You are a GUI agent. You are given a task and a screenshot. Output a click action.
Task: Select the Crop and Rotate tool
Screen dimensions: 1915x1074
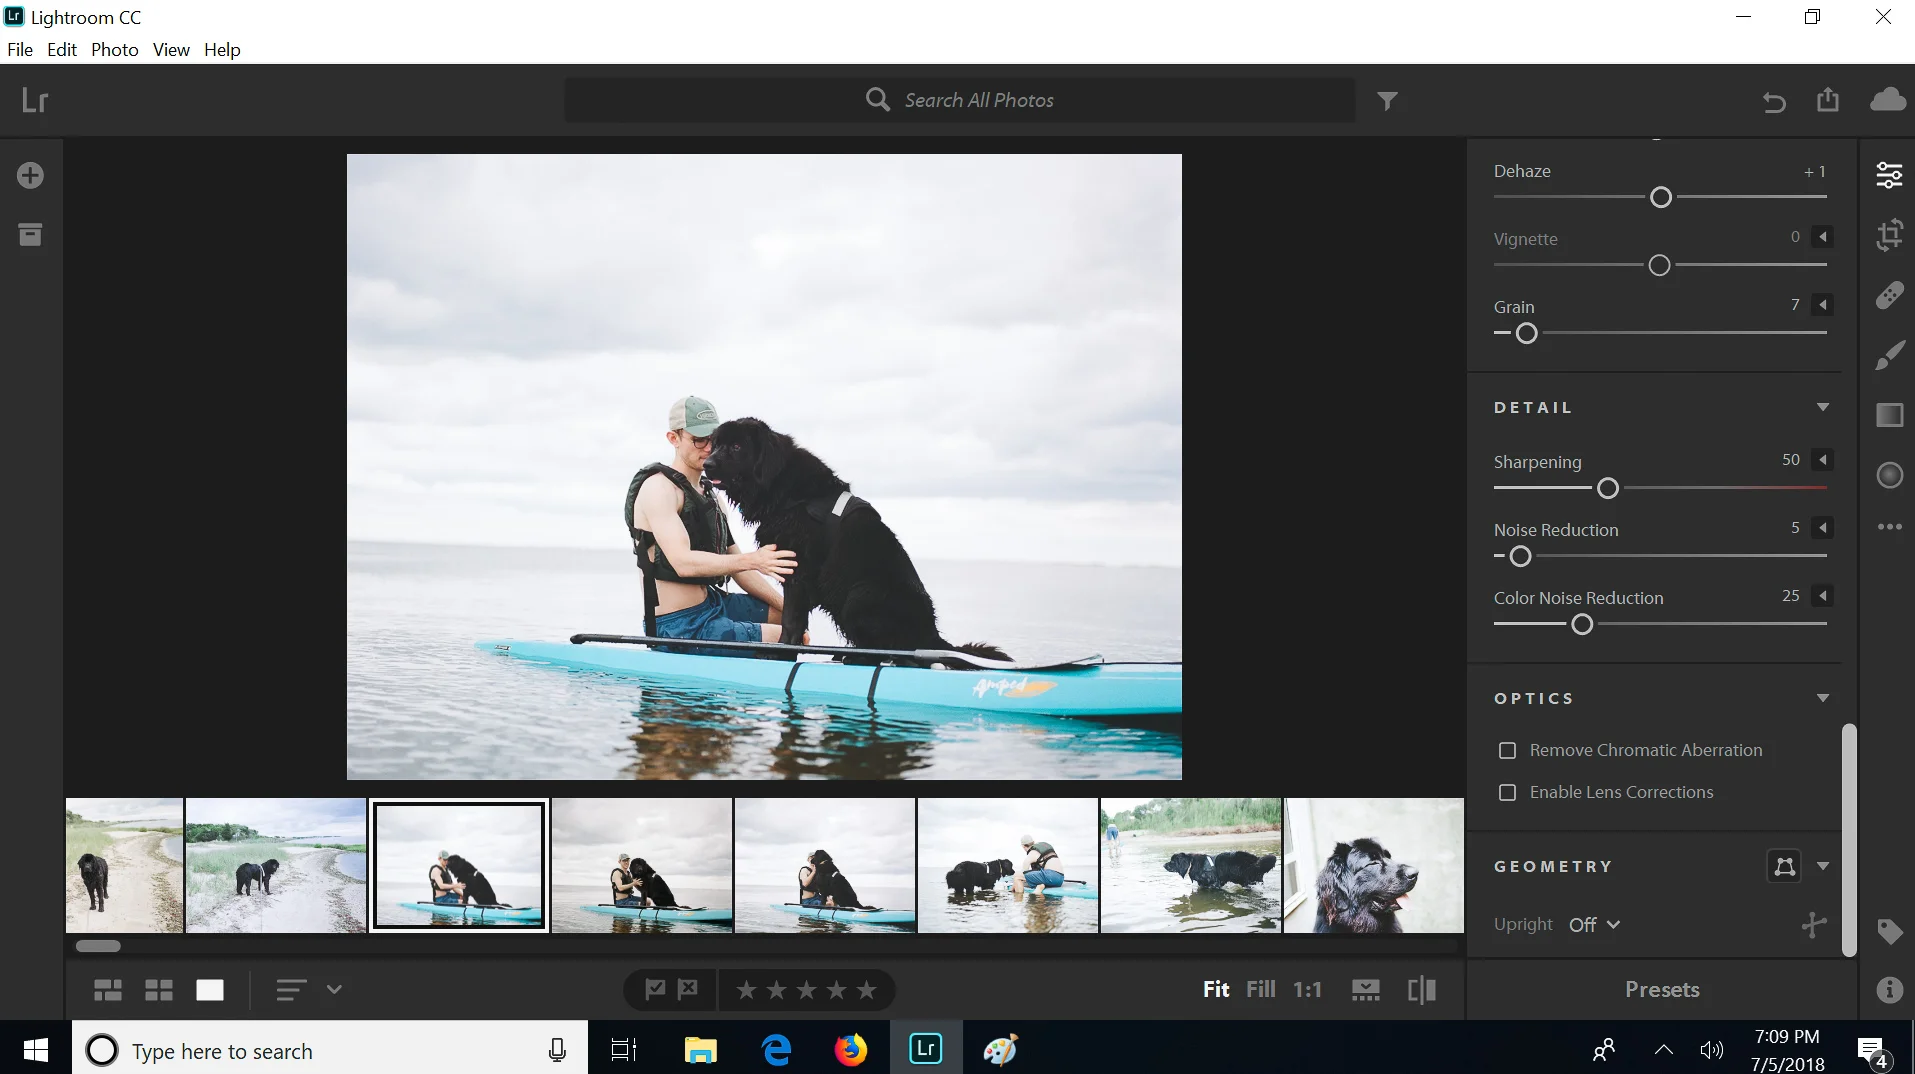pyautogui.click(x=1889, y=235)
